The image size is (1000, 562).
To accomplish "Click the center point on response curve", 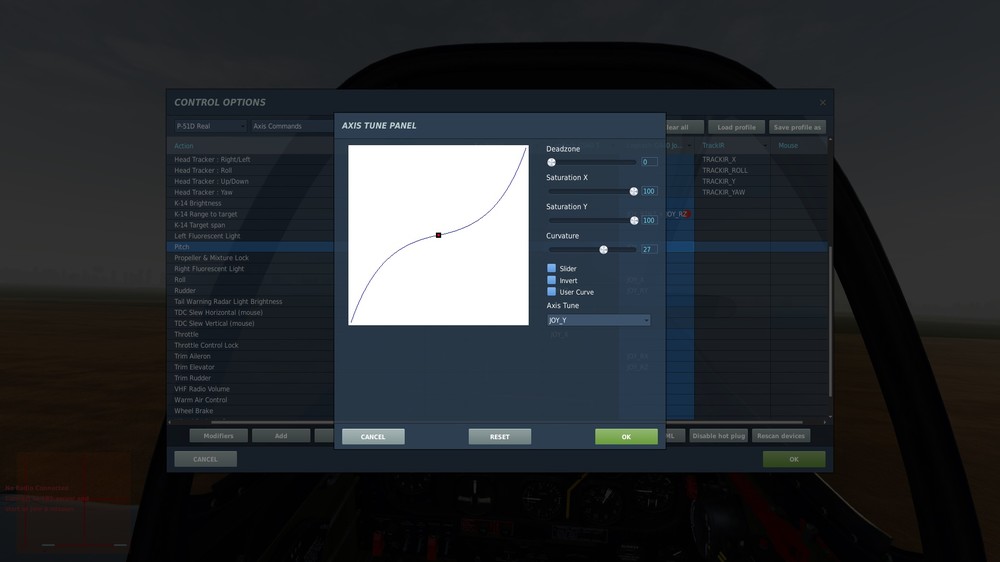I will pyautogui.click(x=438, y=235).
